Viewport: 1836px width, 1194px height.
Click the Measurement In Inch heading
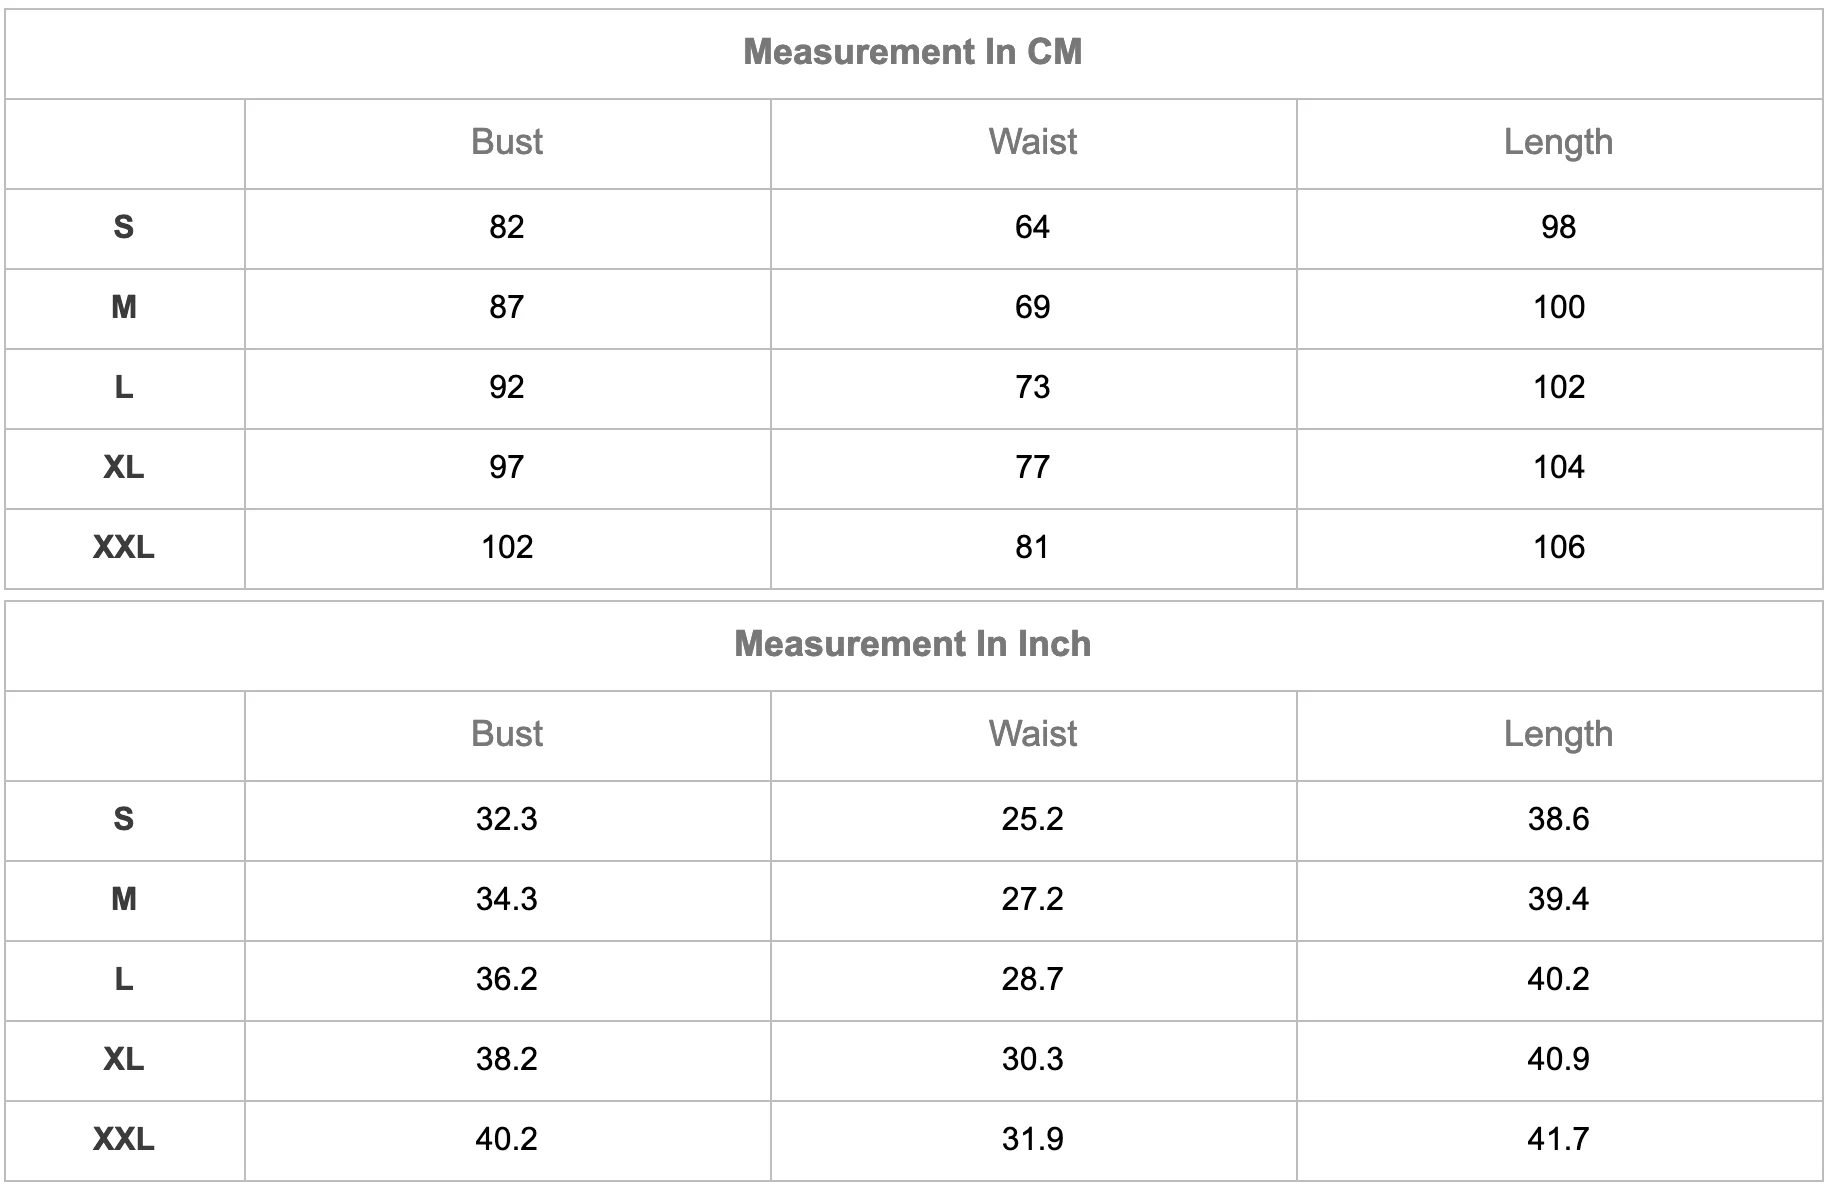click(x=913, y=644)
